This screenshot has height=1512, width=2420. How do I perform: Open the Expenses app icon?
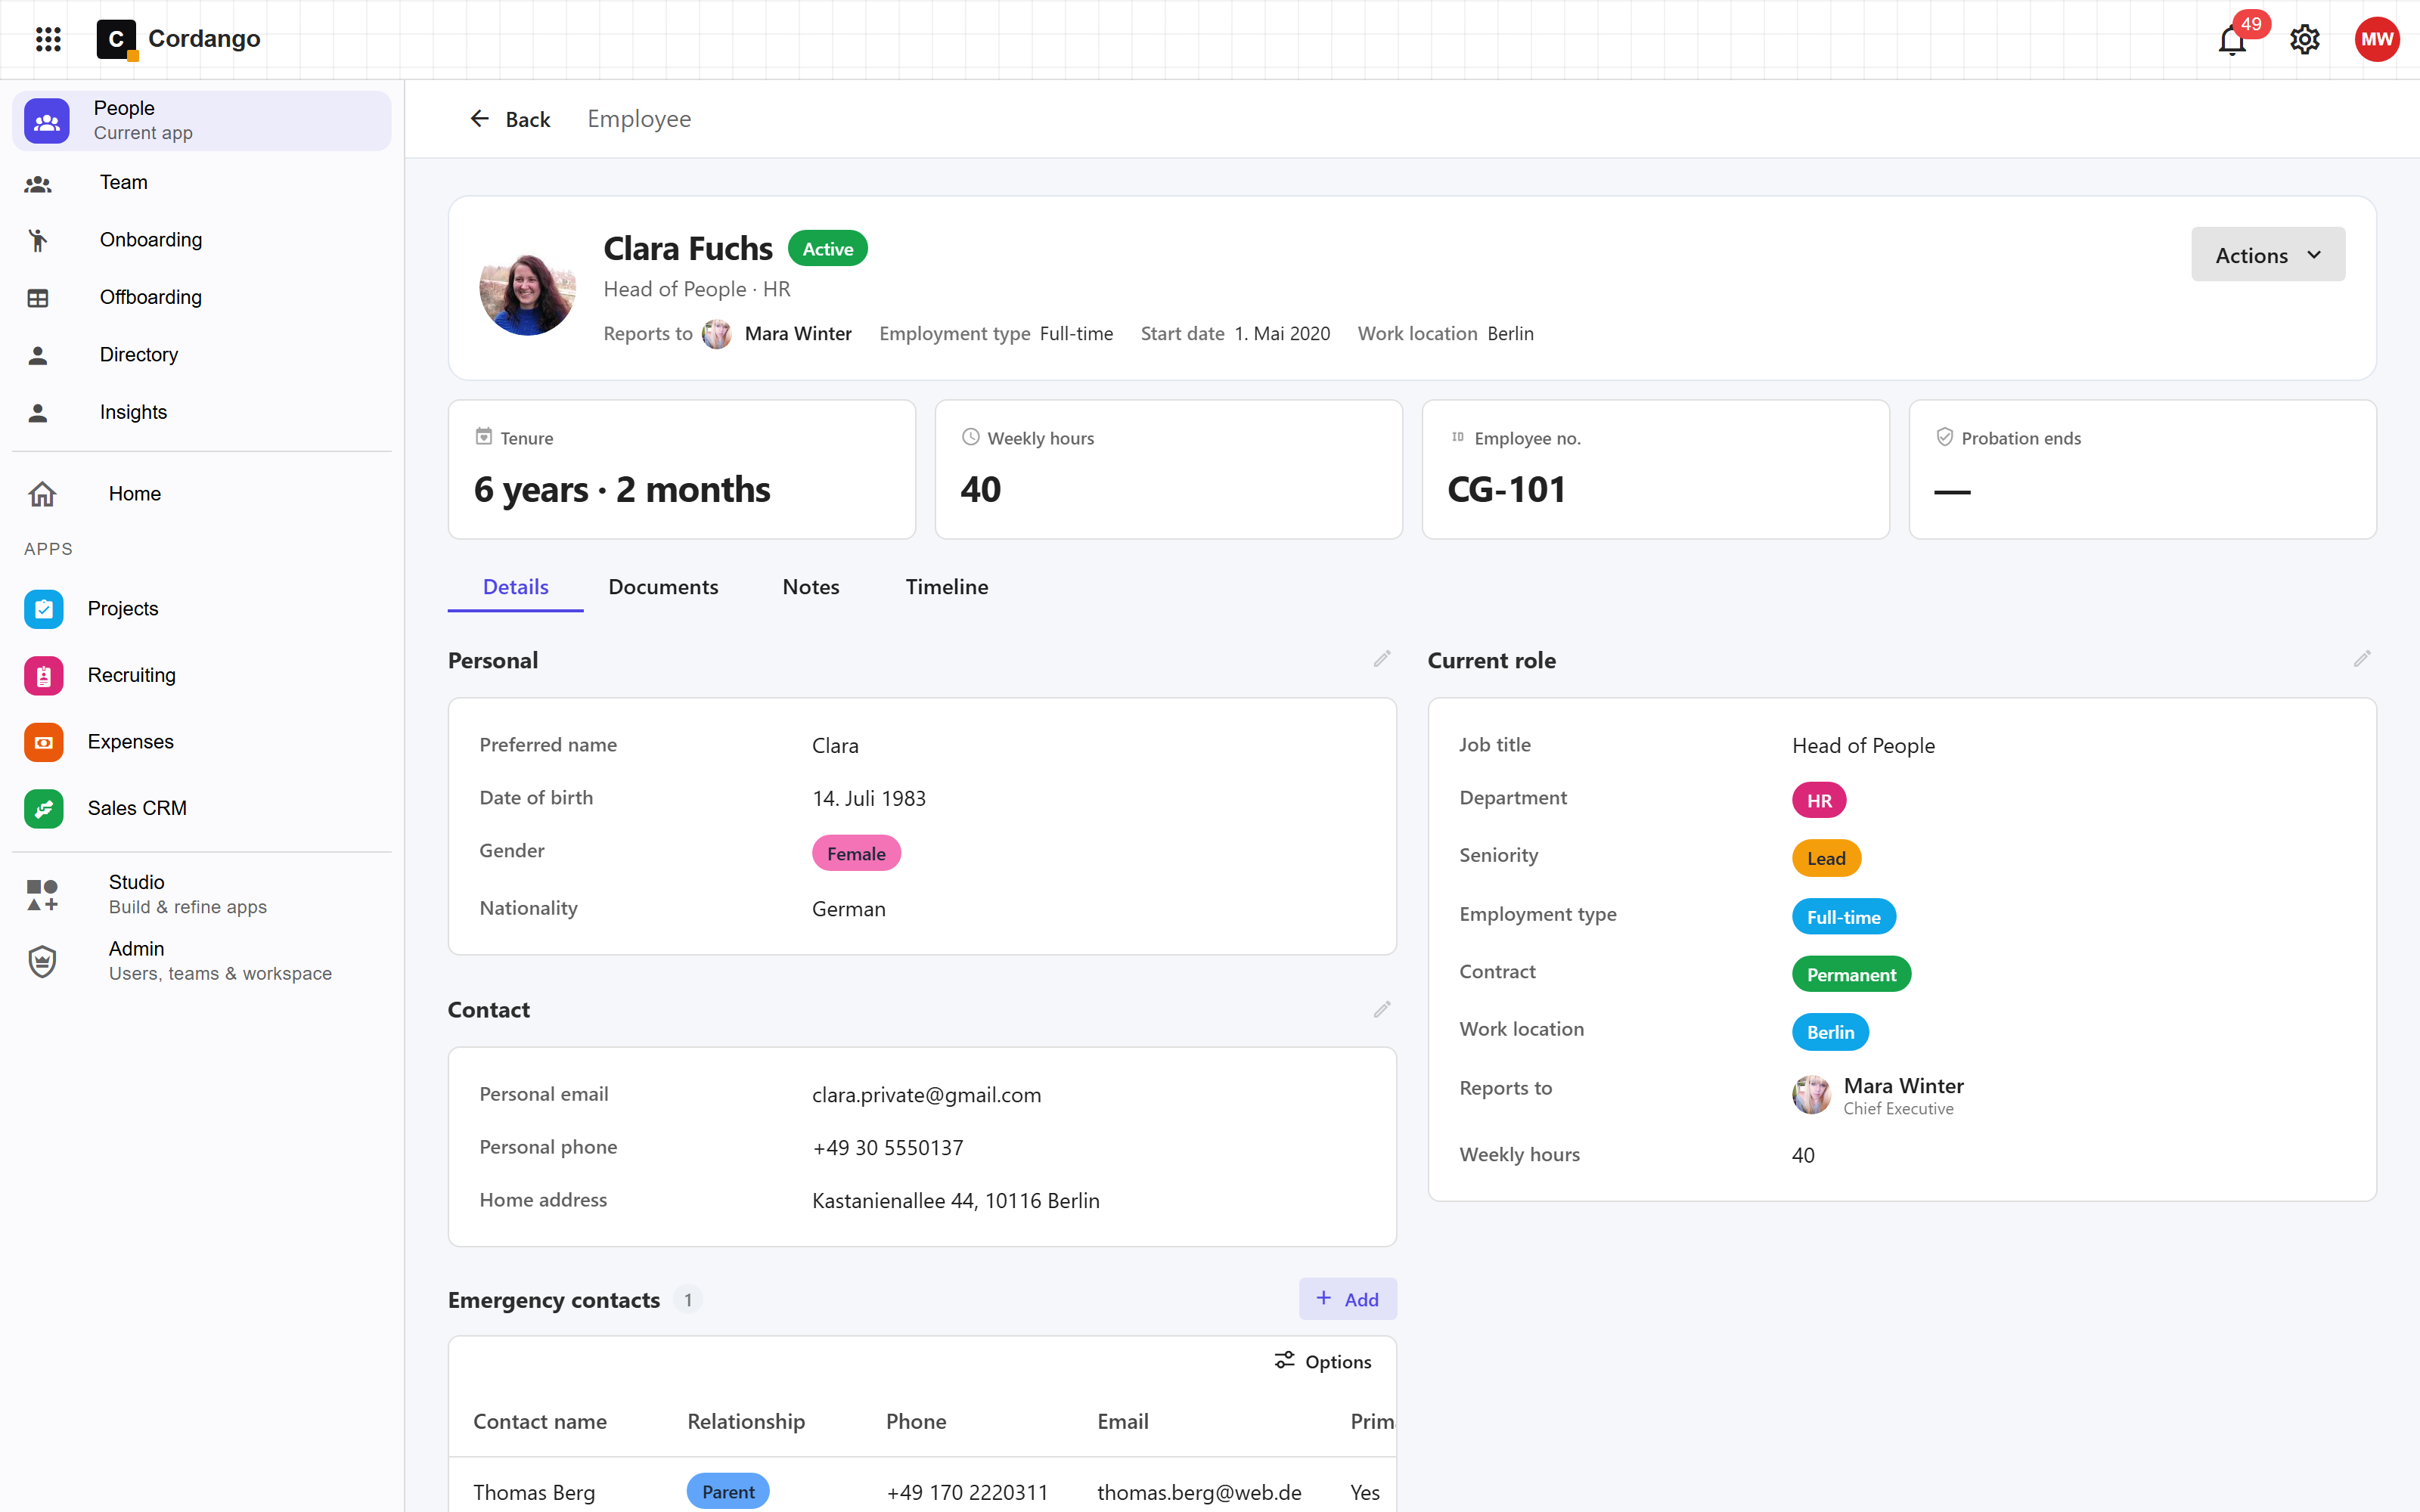[44, 742]
